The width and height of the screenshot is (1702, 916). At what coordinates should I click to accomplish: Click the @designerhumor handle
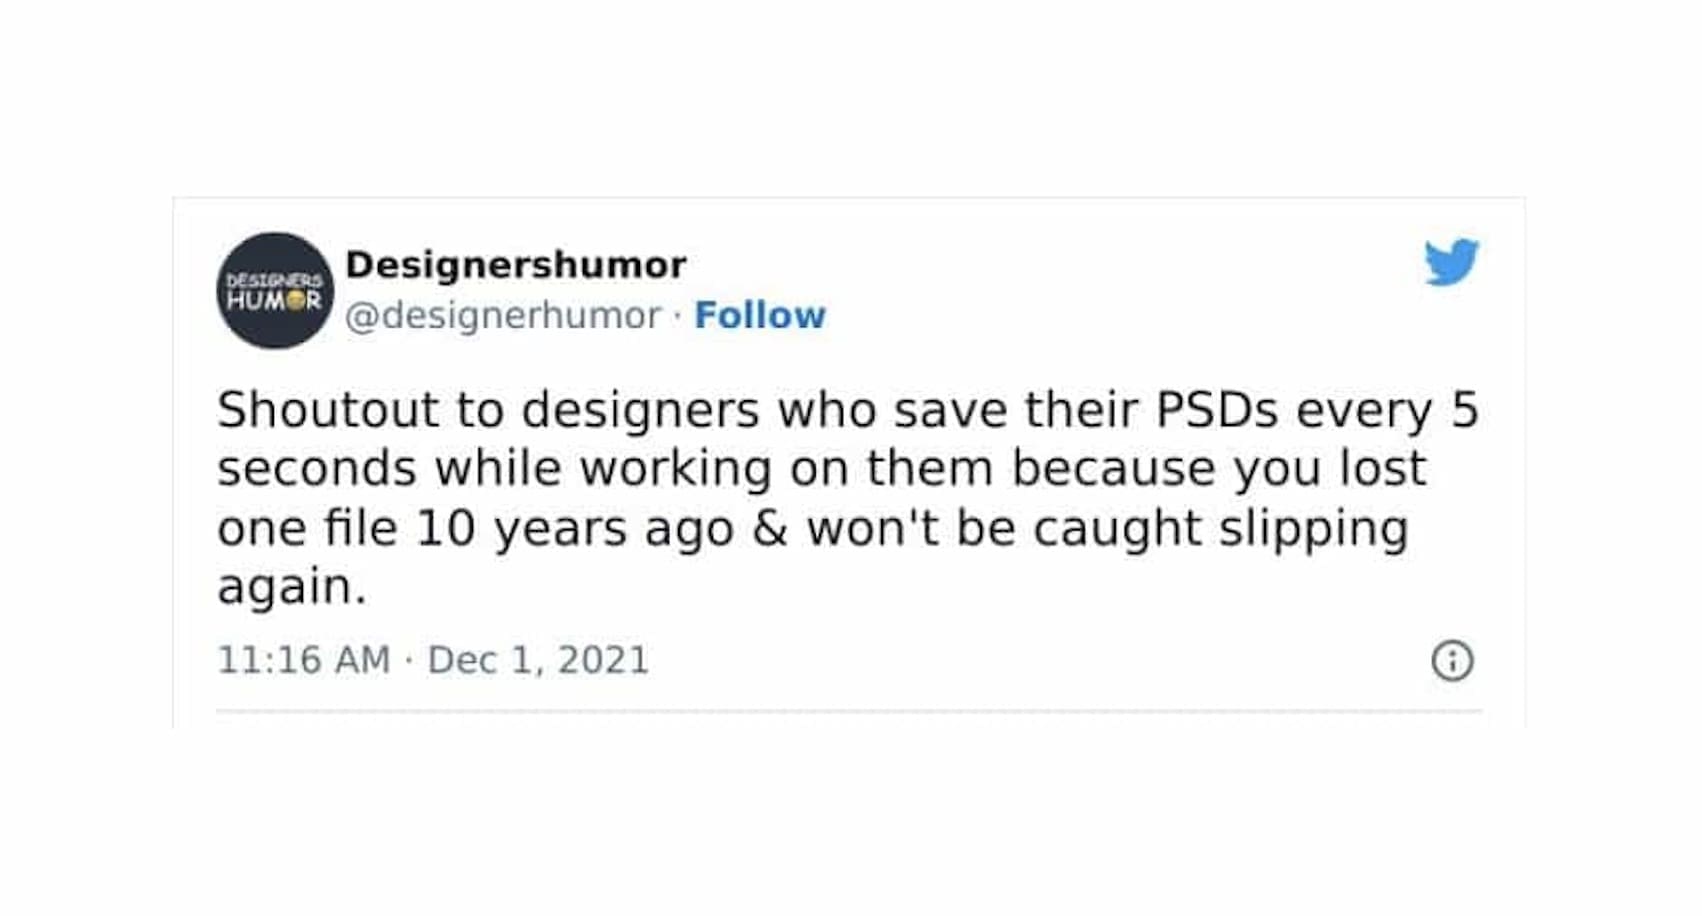[503, 315]
